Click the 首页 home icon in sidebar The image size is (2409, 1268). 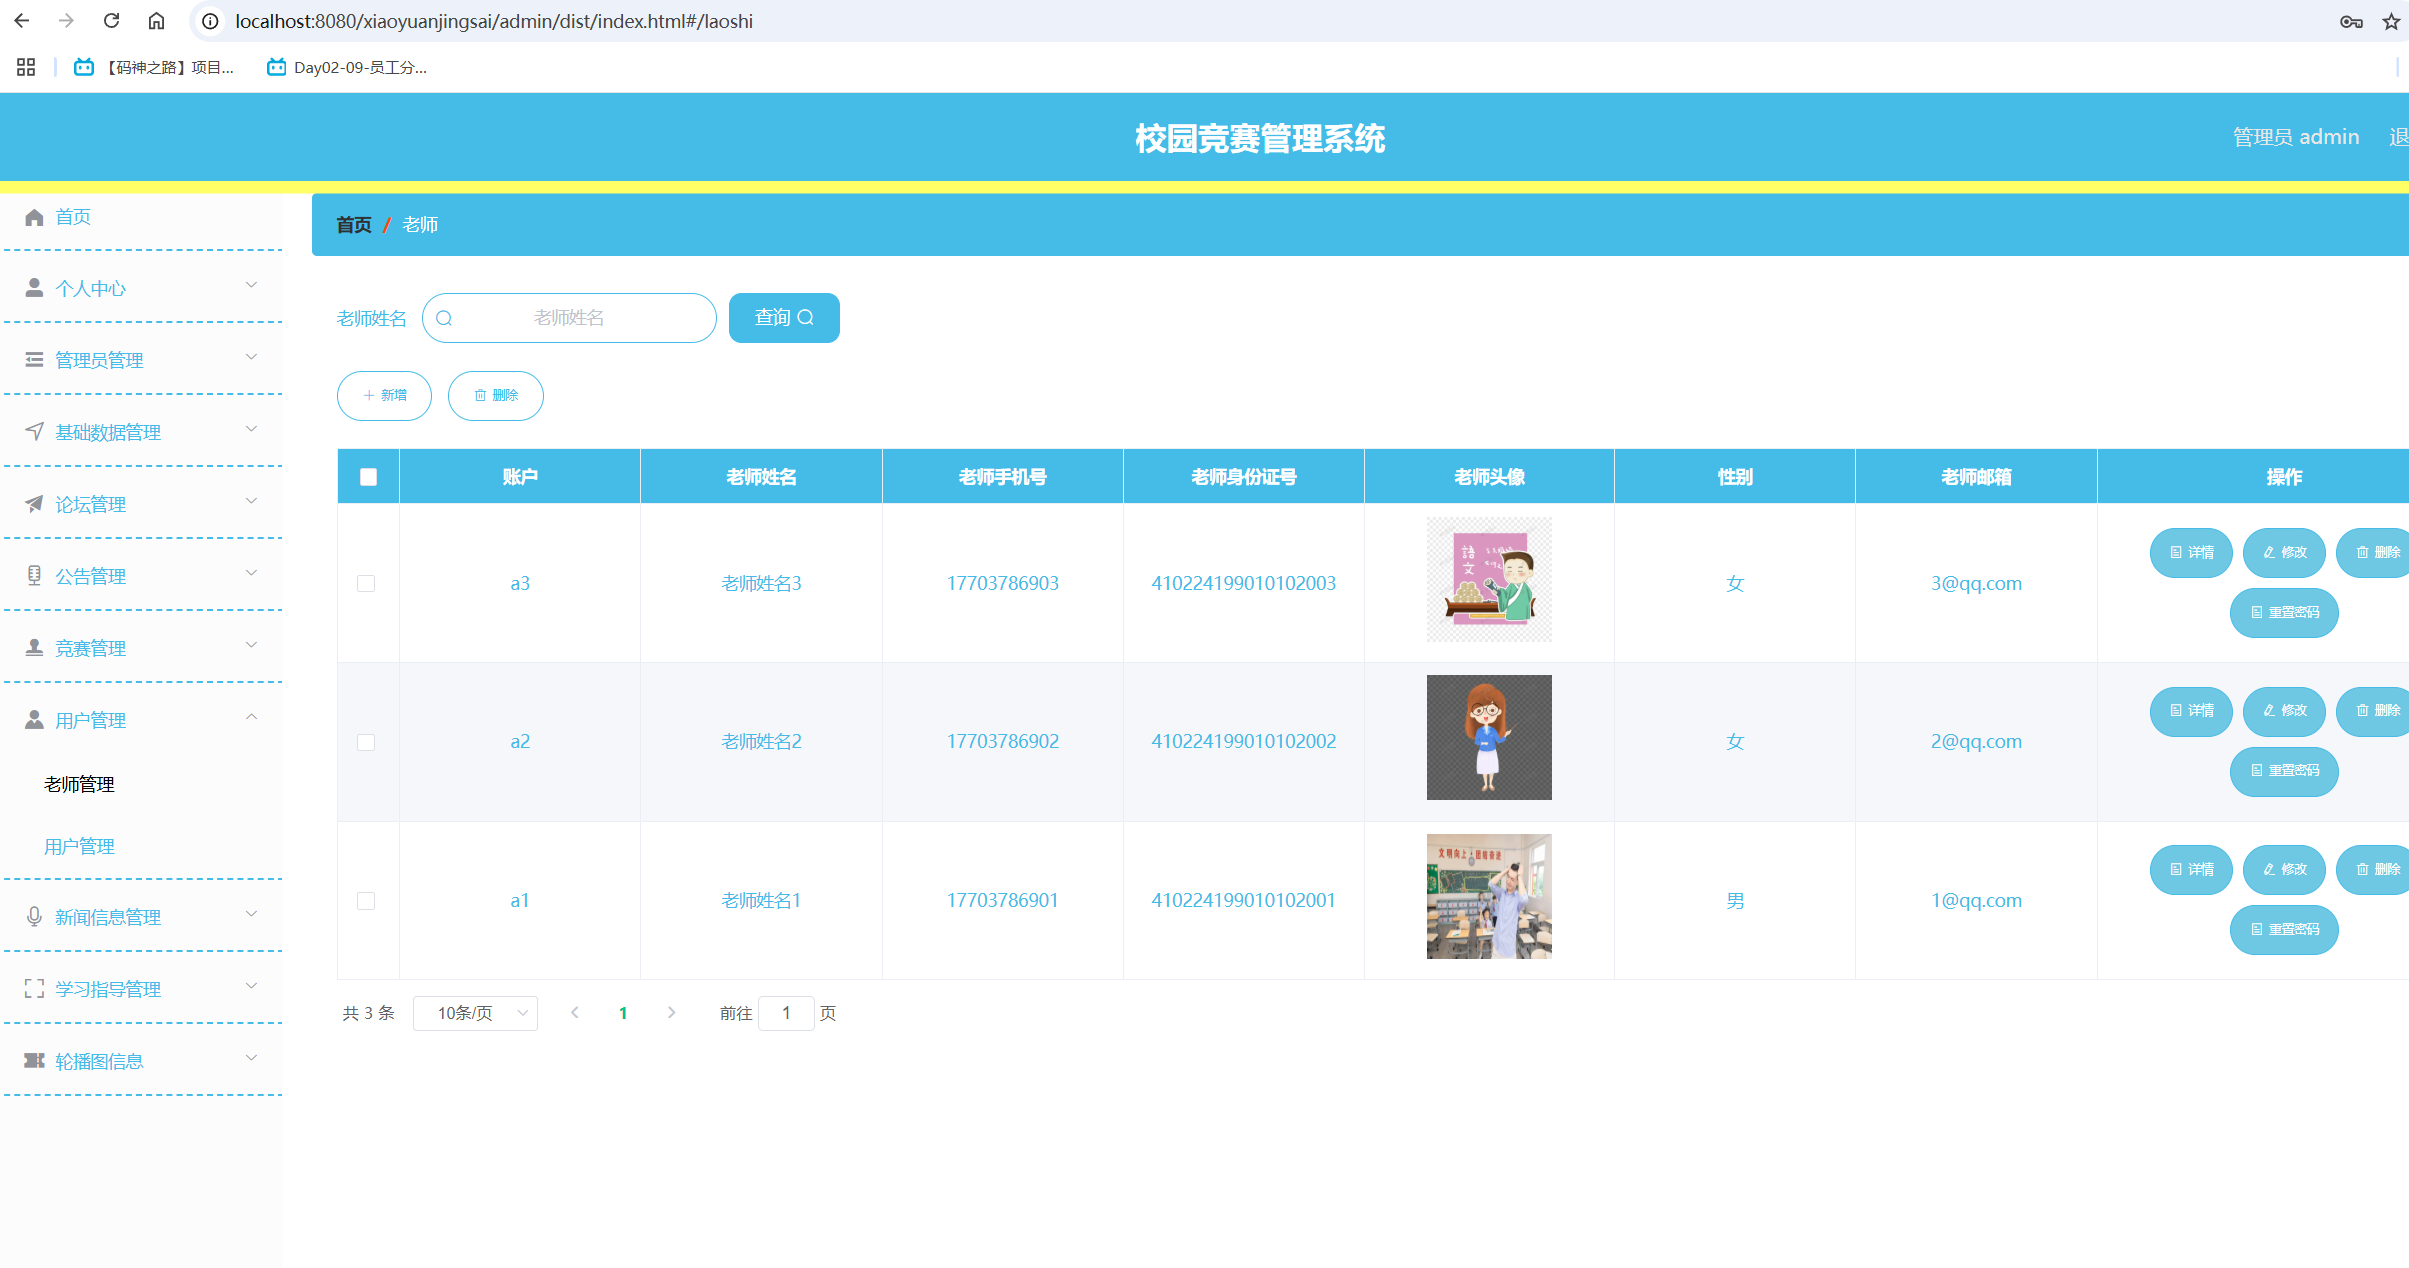(34, 217)
